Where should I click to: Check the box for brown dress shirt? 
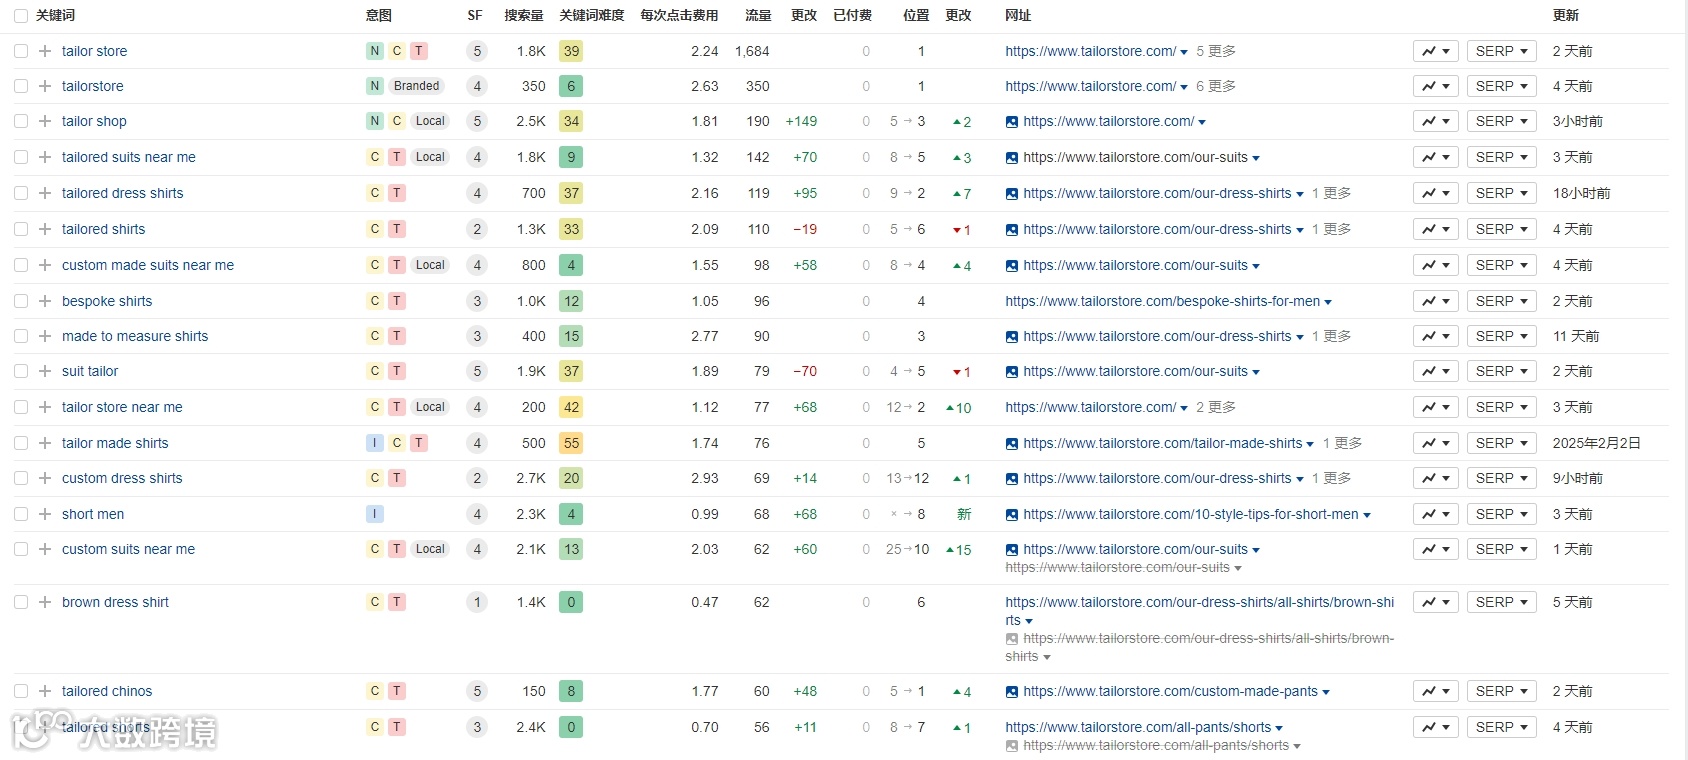(x=21, y=602)
